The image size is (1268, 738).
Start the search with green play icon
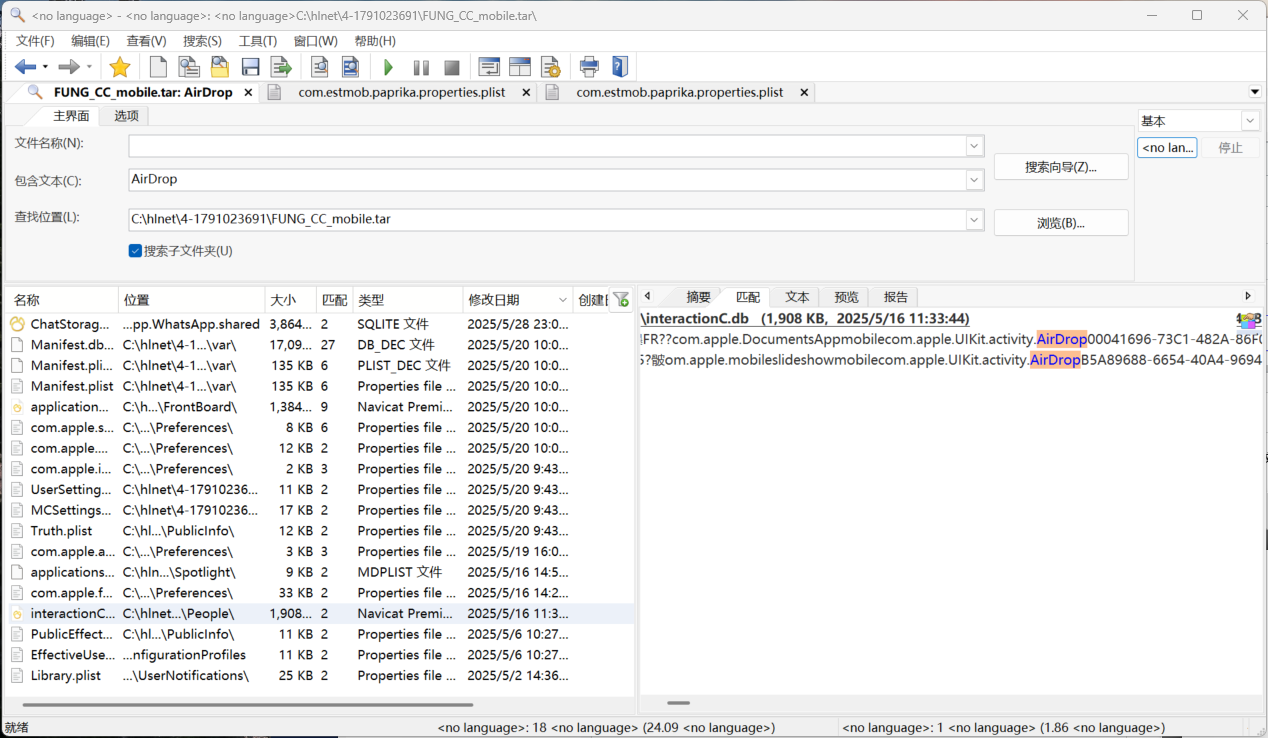pos(388,68)
